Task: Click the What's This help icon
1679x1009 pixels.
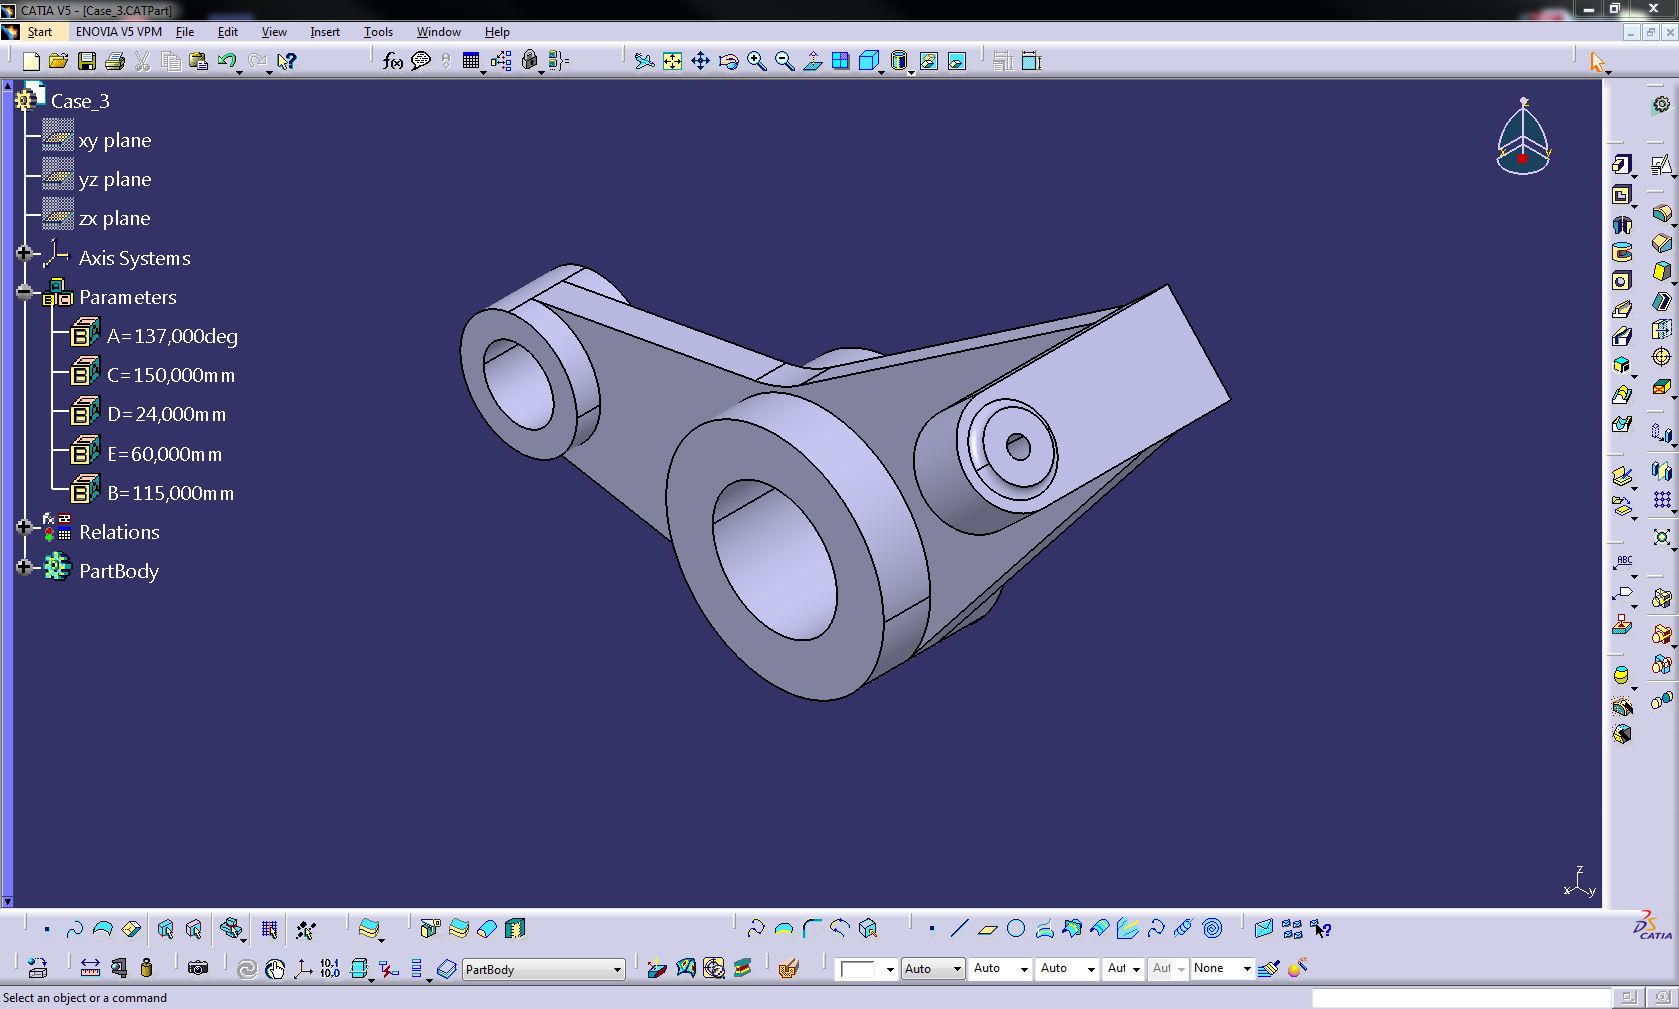Action: (x=287, y=62)
